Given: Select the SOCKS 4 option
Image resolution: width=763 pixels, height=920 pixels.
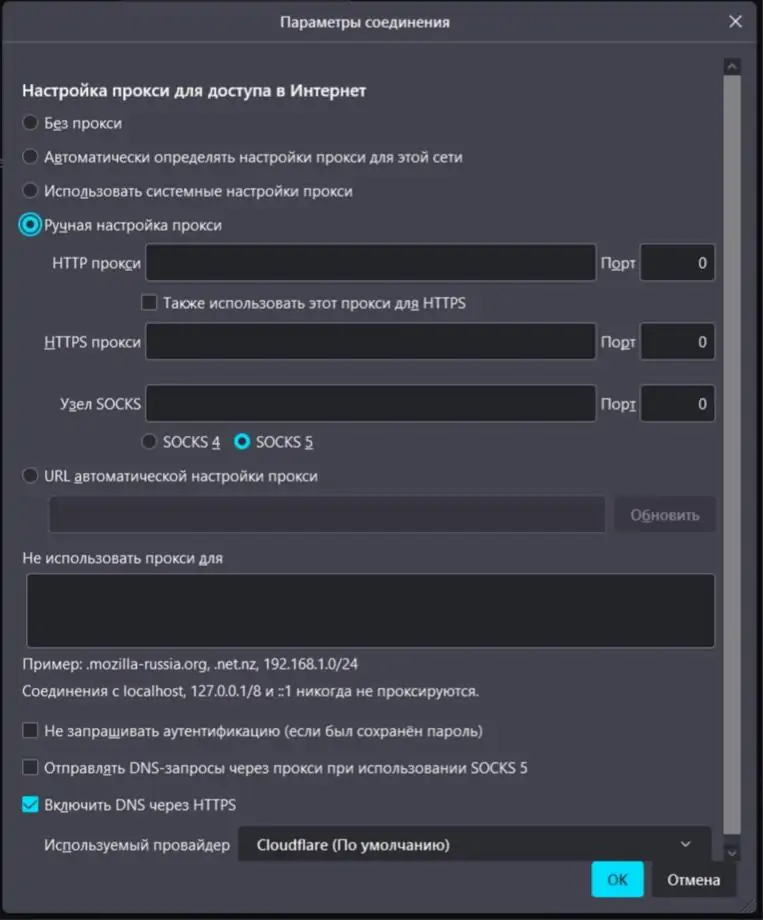Looking at the screenshot, I should click(x=149, y=441).
